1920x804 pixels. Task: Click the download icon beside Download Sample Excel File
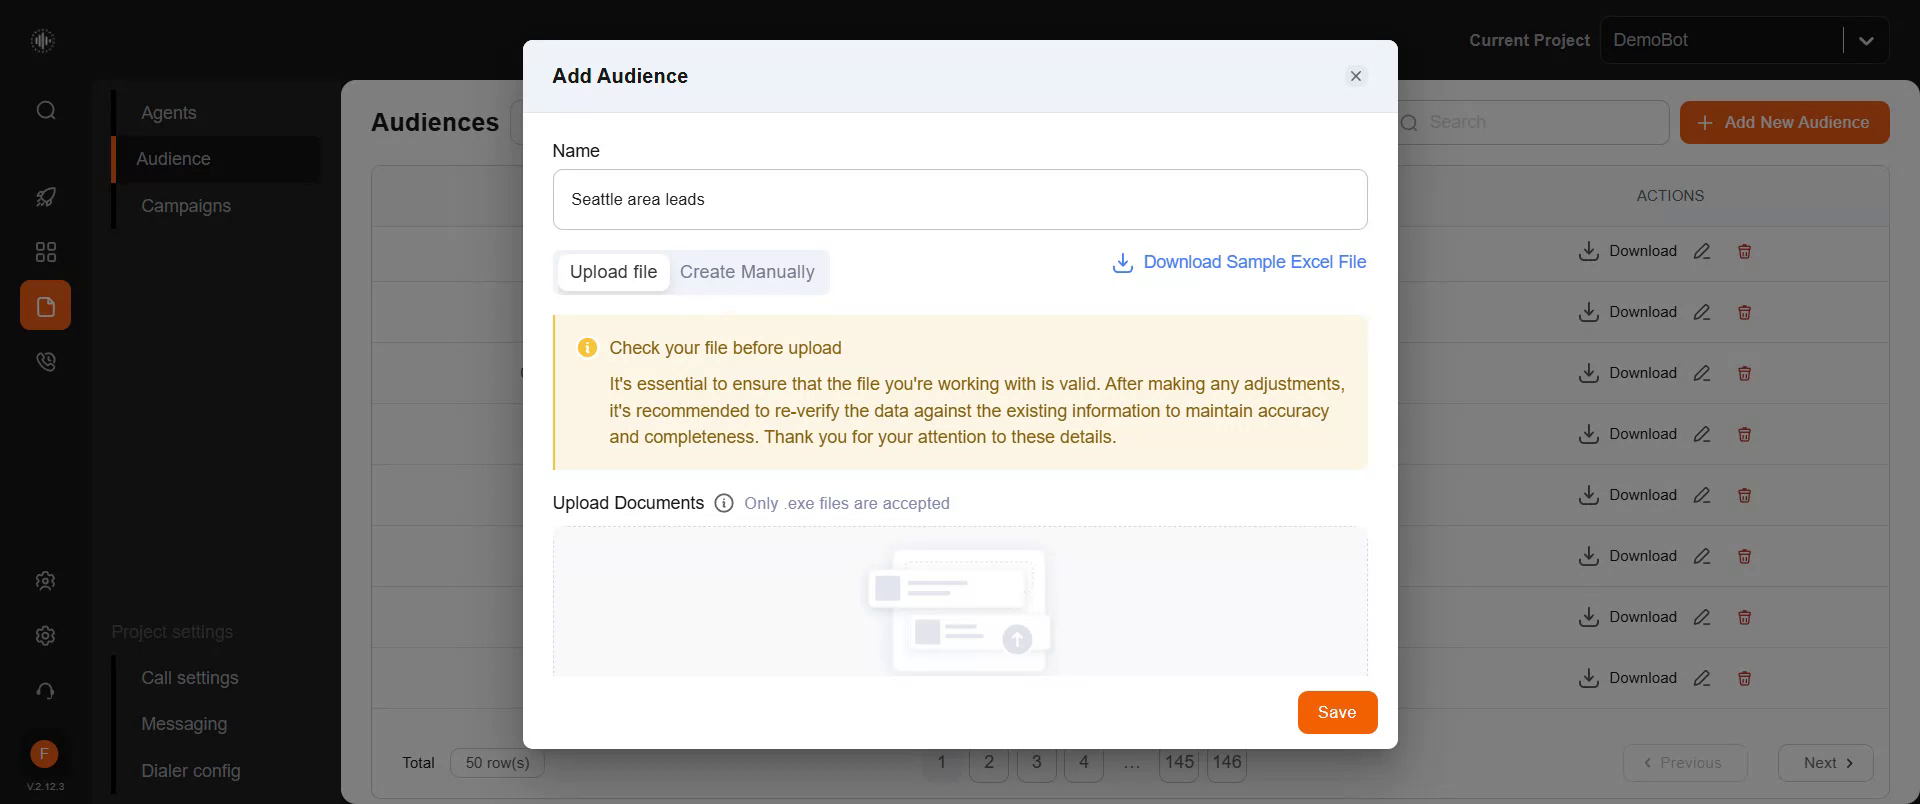coord(1123,263)
